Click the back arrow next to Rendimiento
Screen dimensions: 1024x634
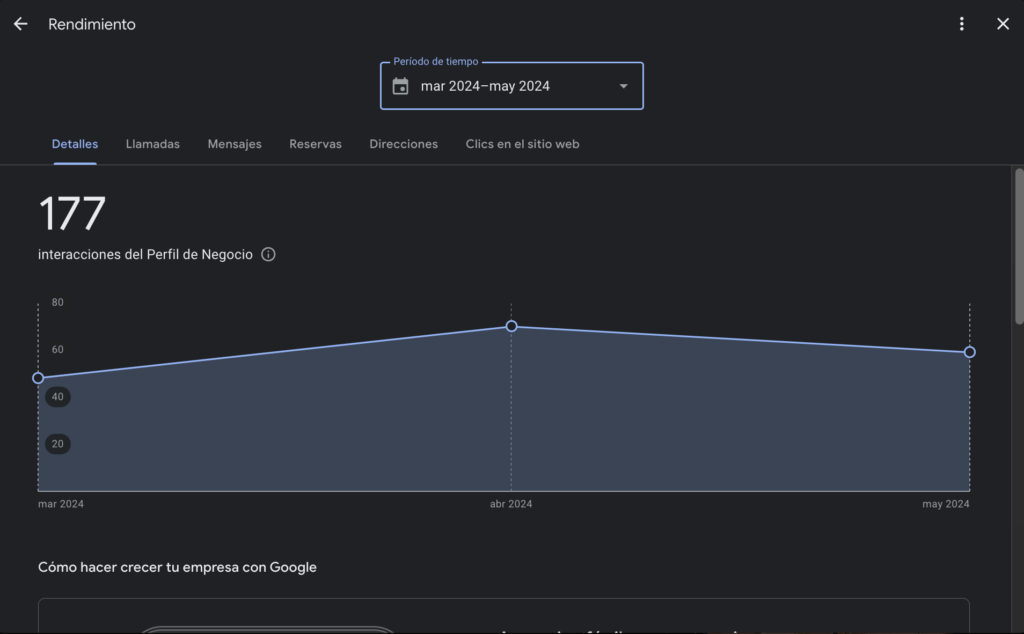coord(20,24)
